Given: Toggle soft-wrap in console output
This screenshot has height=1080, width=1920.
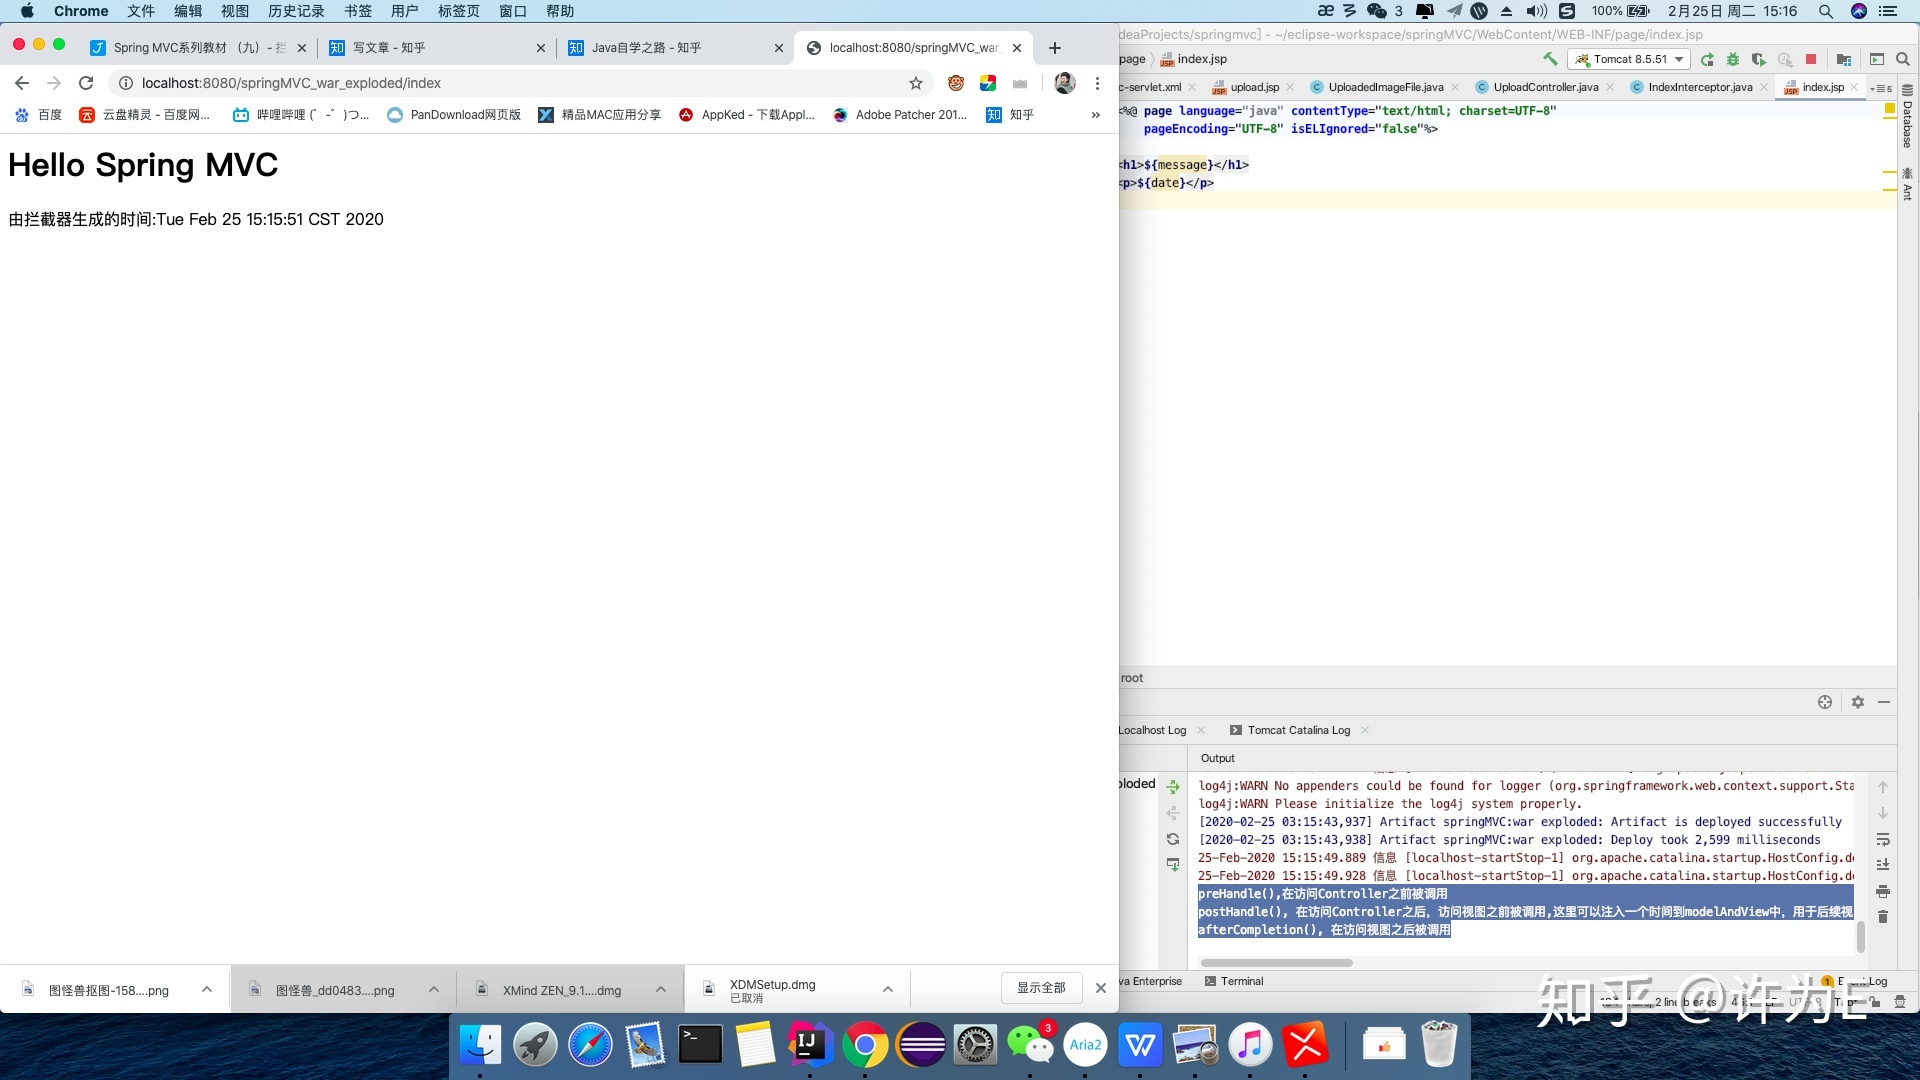Looking at the screenshot, I should pos(1883,839).
